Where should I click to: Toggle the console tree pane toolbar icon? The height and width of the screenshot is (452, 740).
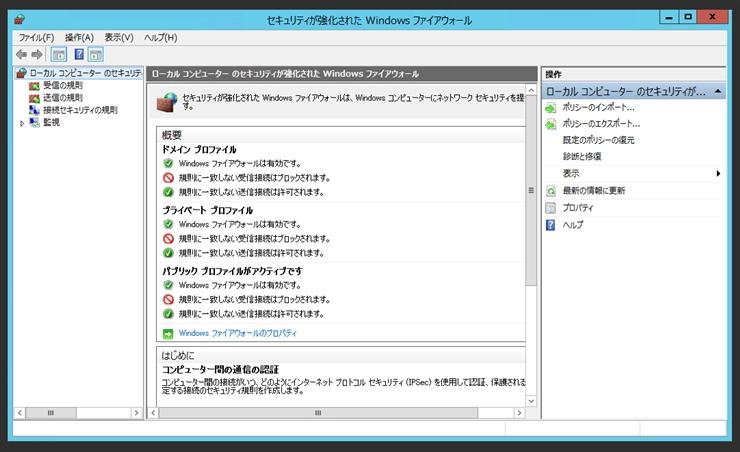tap(59, 55)
